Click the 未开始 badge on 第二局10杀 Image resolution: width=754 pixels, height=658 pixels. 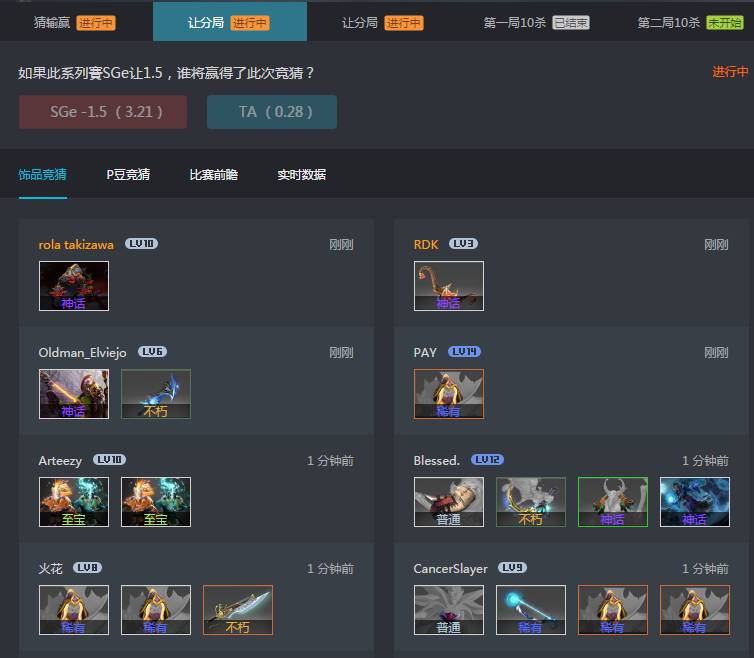point(725,23)
